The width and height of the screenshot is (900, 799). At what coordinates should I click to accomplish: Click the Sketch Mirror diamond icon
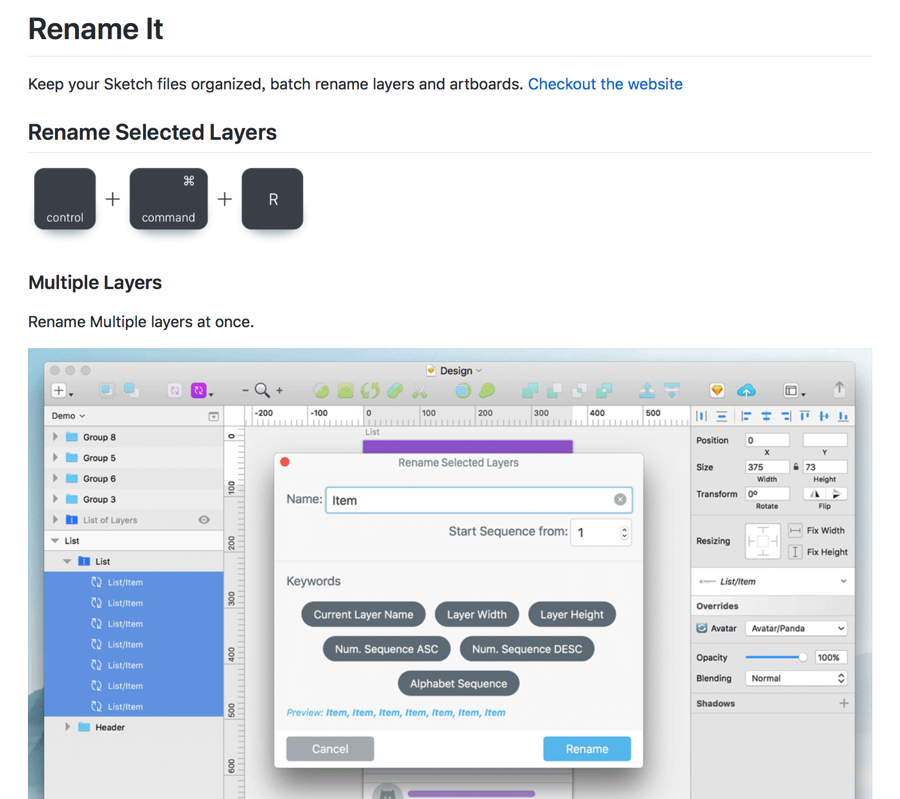(x=717, y=390)
